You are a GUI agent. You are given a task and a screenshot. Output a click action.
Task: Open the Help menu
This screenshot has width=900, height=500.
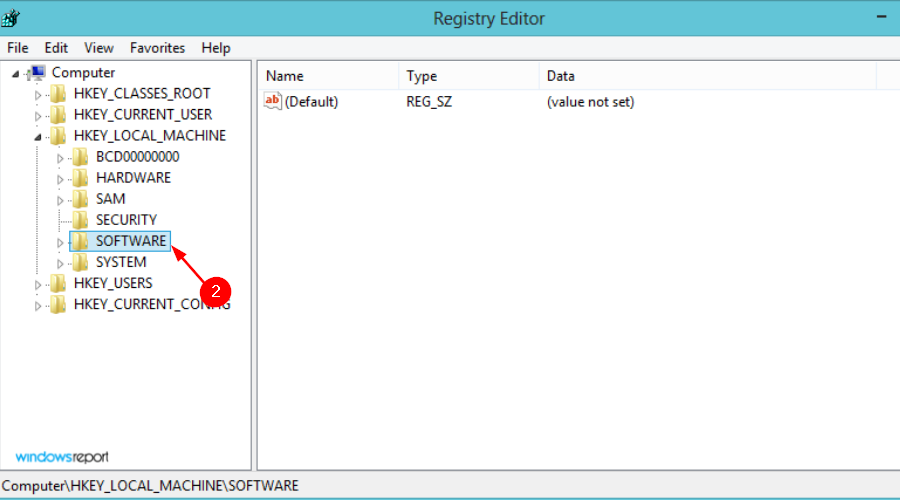coord(216,48)
